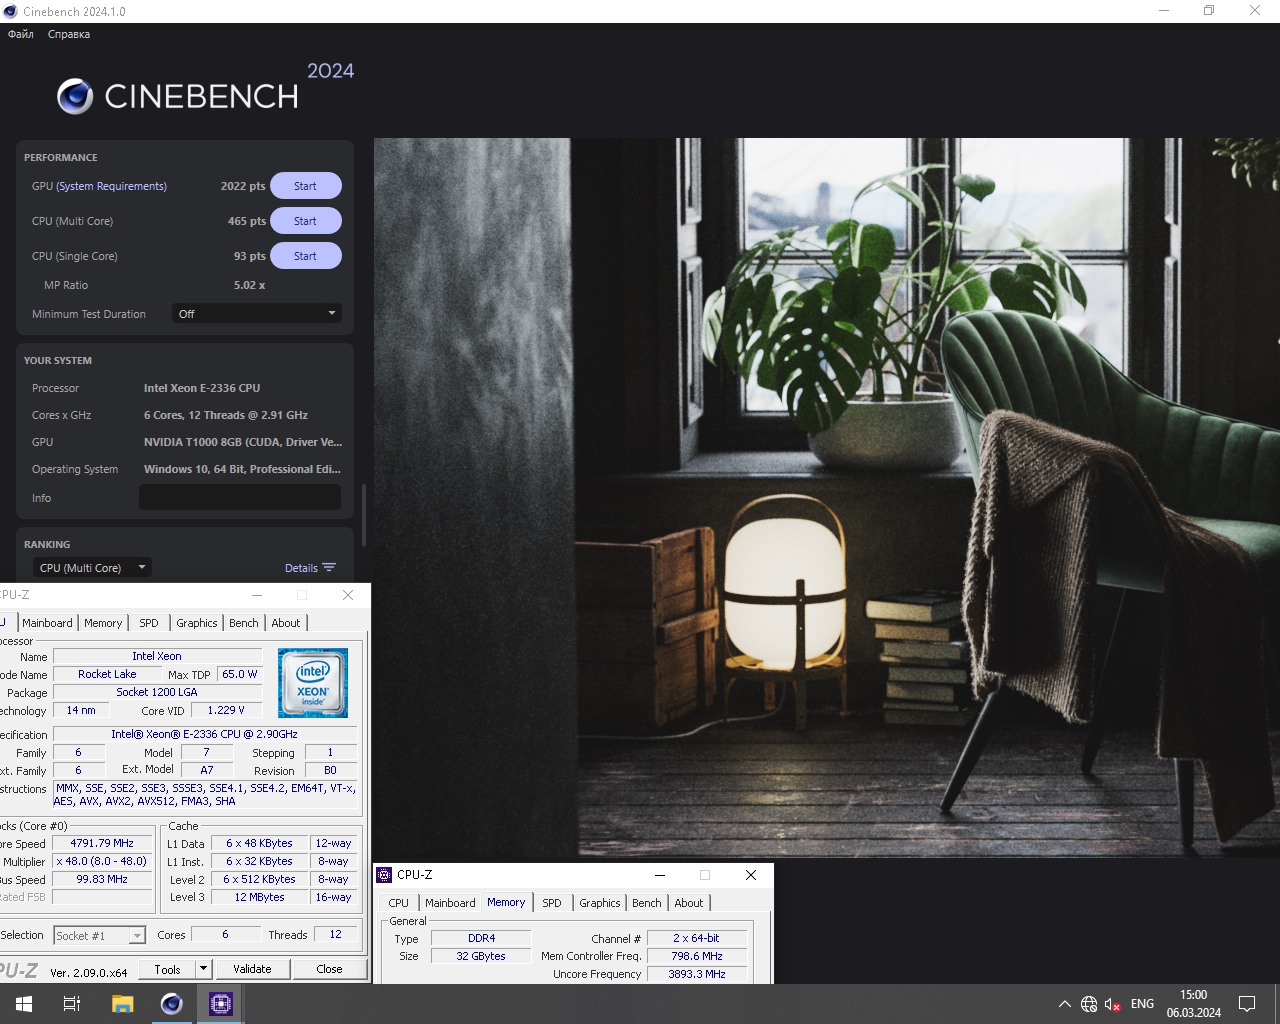The height and width of the screenshot is (1024, 1280).
Task: Start the CPU Single Core benchmark
Action: coord(305,256)
